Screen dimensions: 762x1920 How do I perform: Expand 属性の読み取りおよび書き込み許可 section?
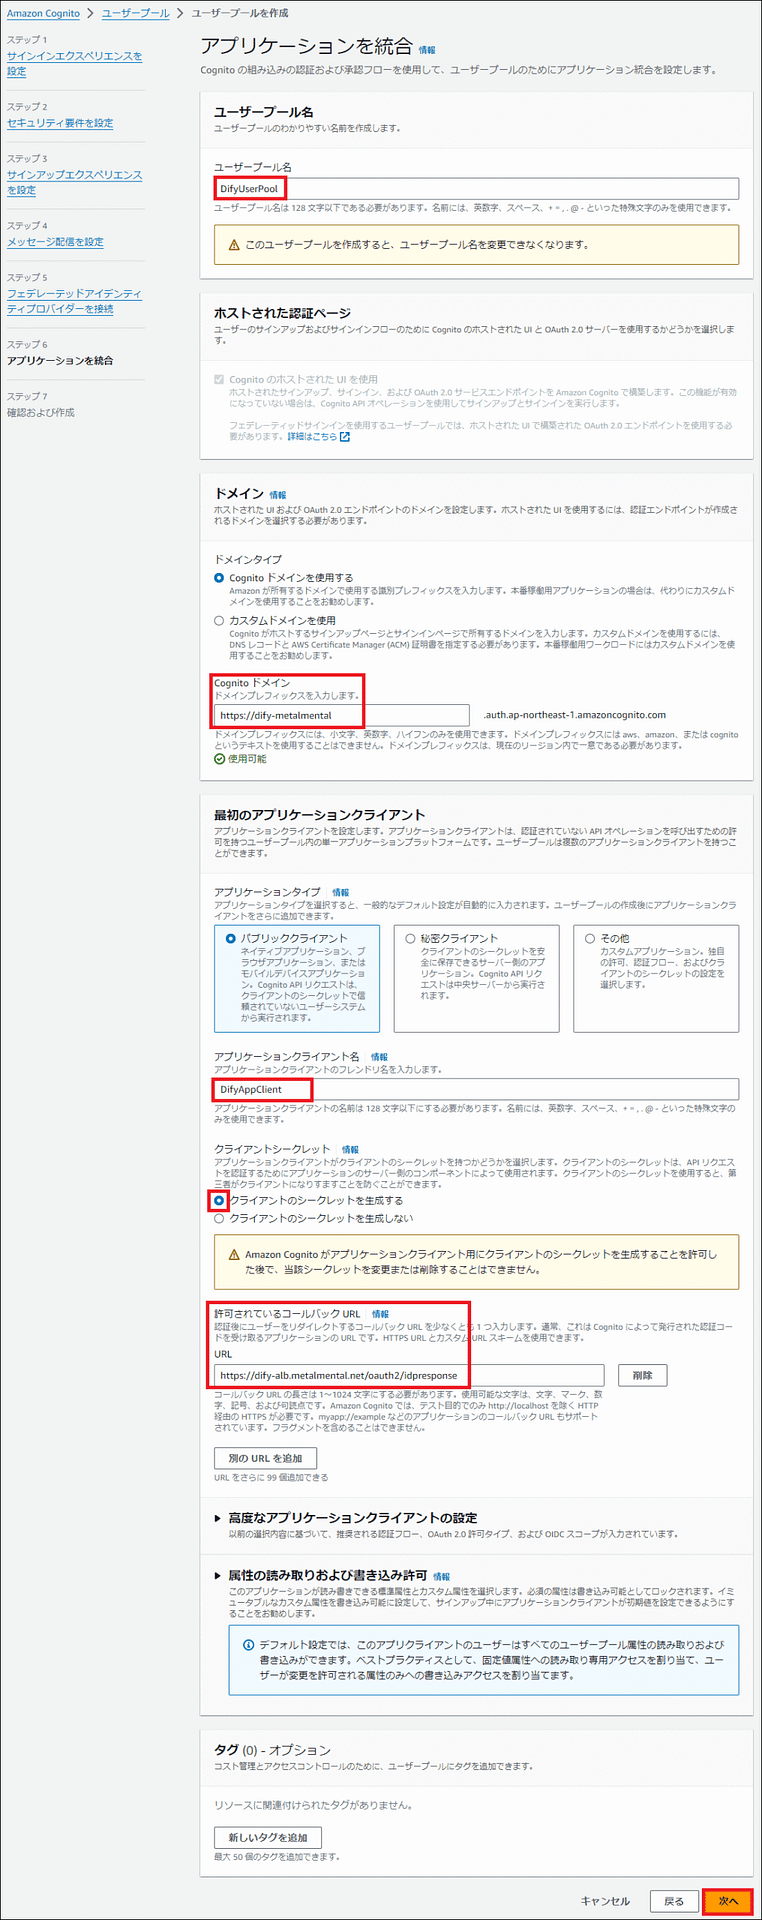(x=218, y=1576)
